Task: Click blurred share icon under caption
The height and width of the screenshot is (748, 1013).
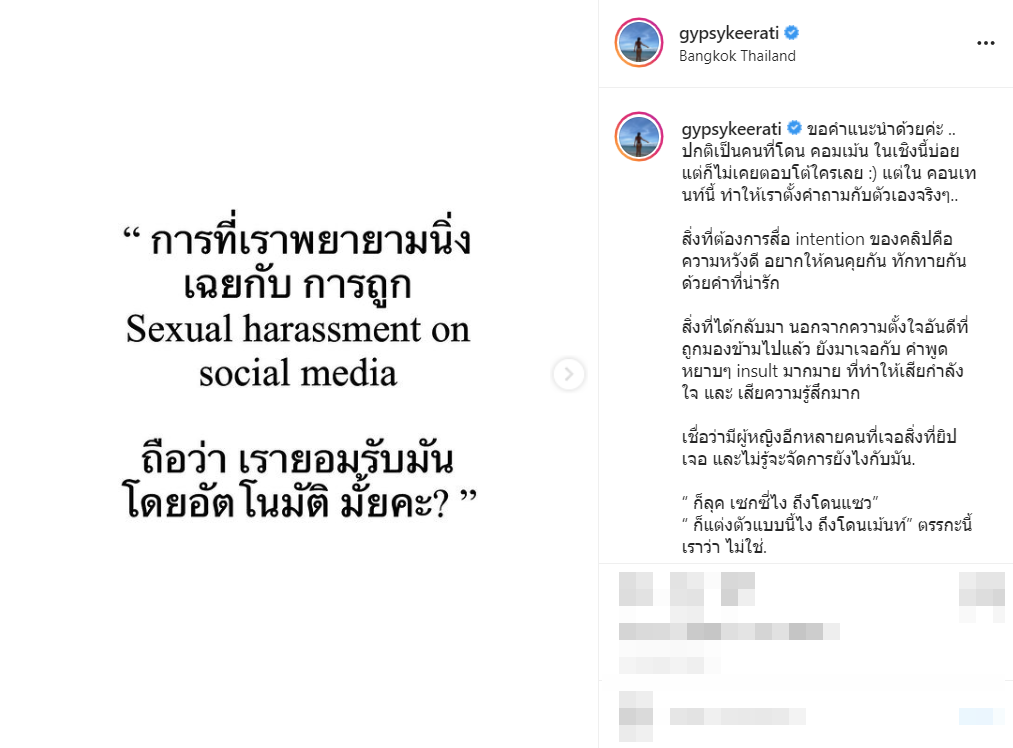Action: (737, 588)
